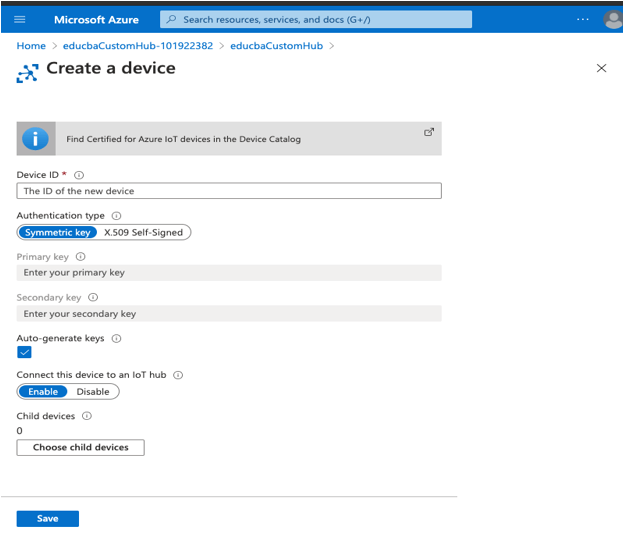Viewport: 623px width, 533px height.
Task: Click the Authentication type label
Action: pos(60,216)
